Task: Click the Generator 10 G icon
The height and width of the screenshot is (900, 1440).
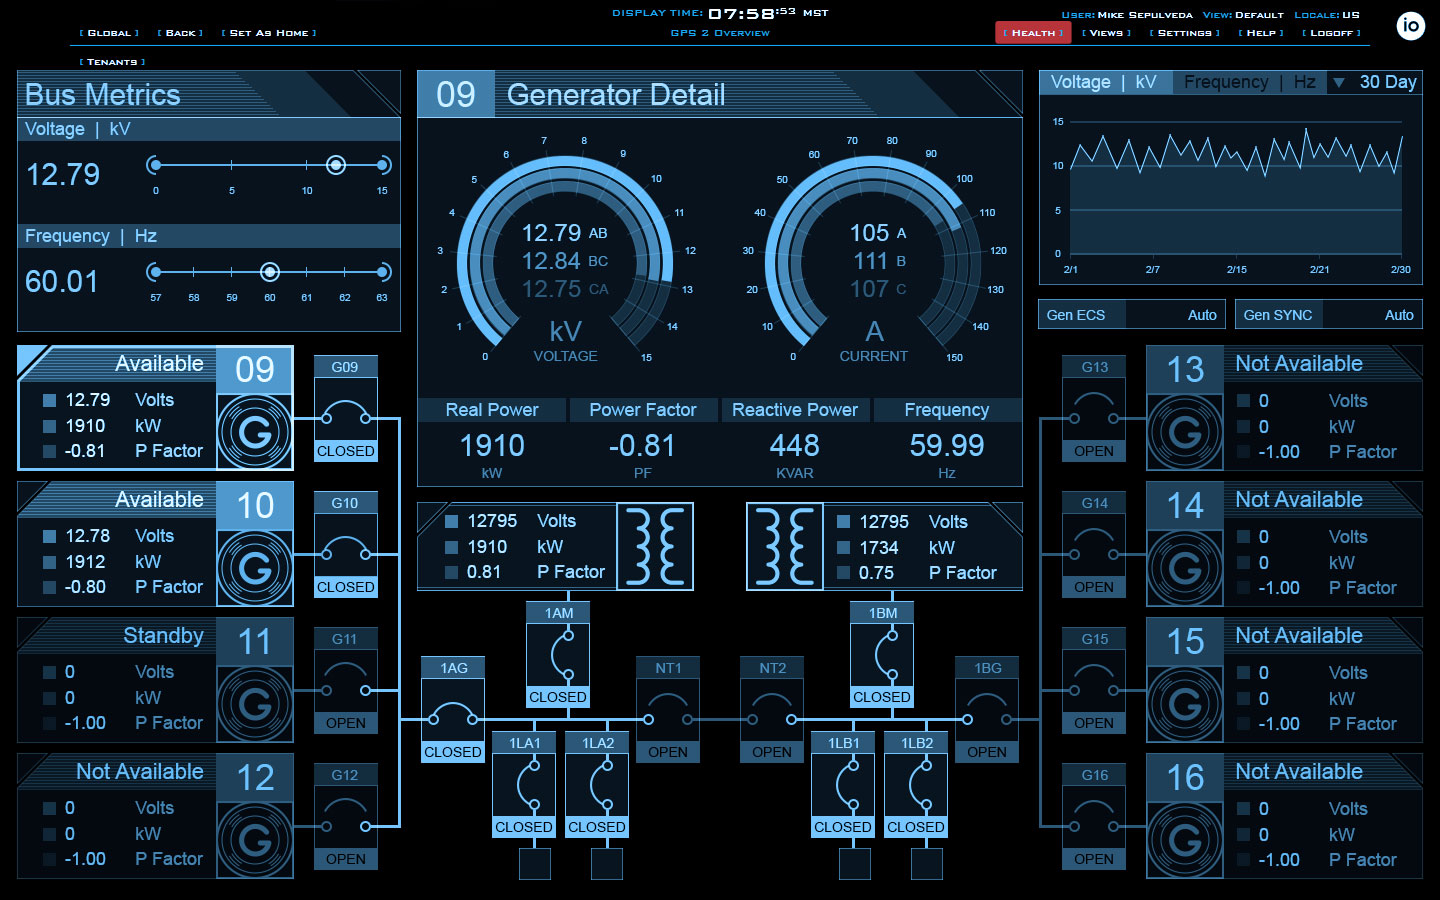Action: coord(255,568)
